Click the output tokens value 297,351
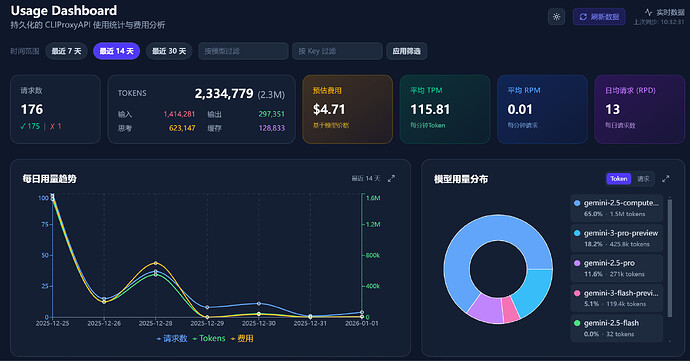Image resolution: width=690 pixels, height=361 pixels. tap(272, 114)
